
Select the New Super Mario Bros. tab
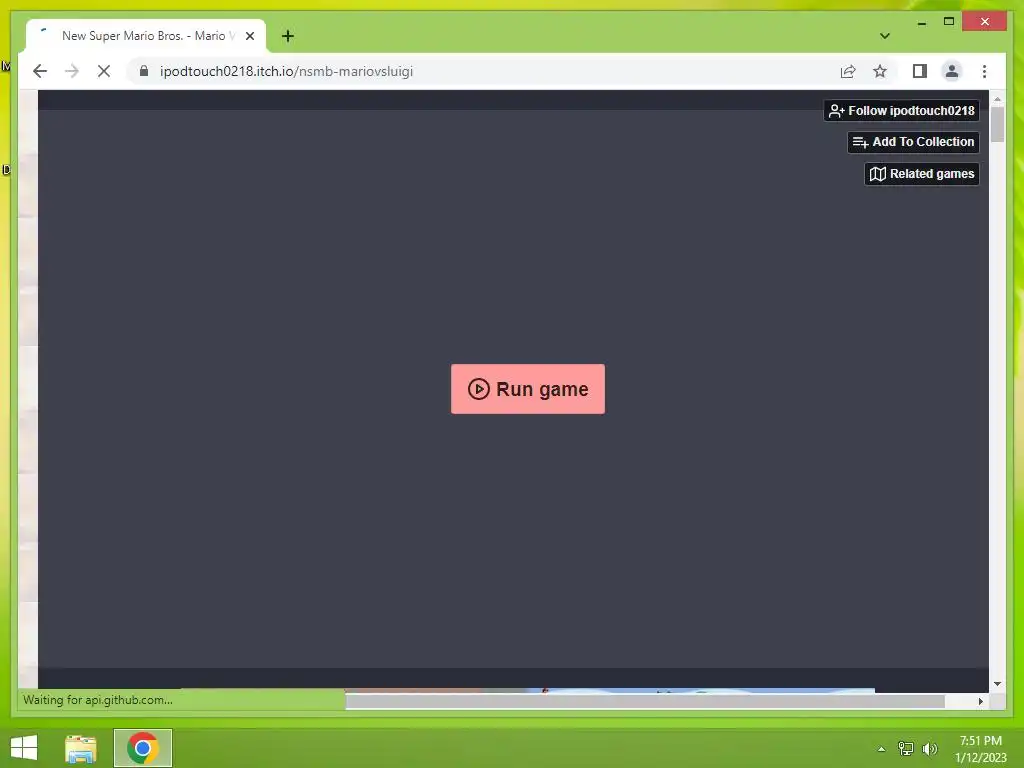tap(146, 37)
